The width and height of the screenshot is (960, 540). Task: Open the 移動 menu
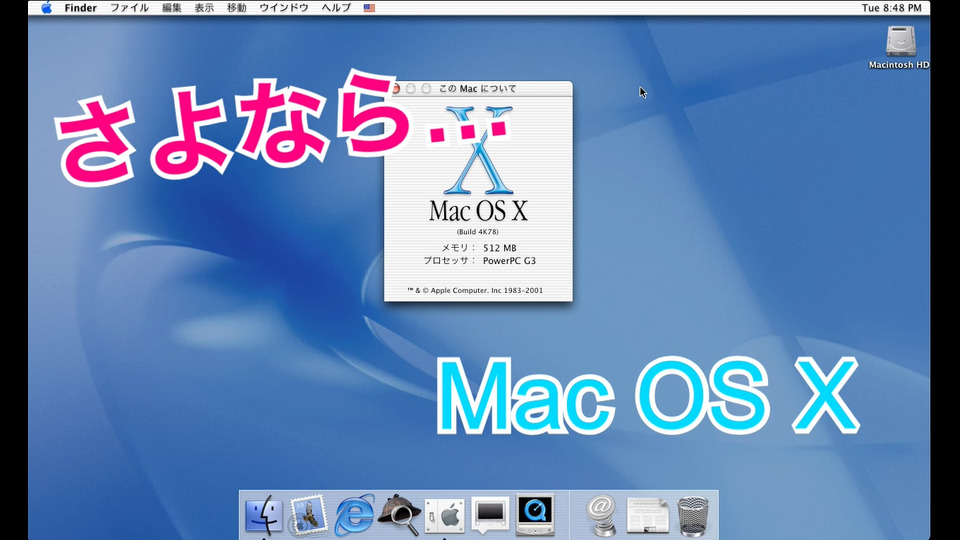coord(236,8)
